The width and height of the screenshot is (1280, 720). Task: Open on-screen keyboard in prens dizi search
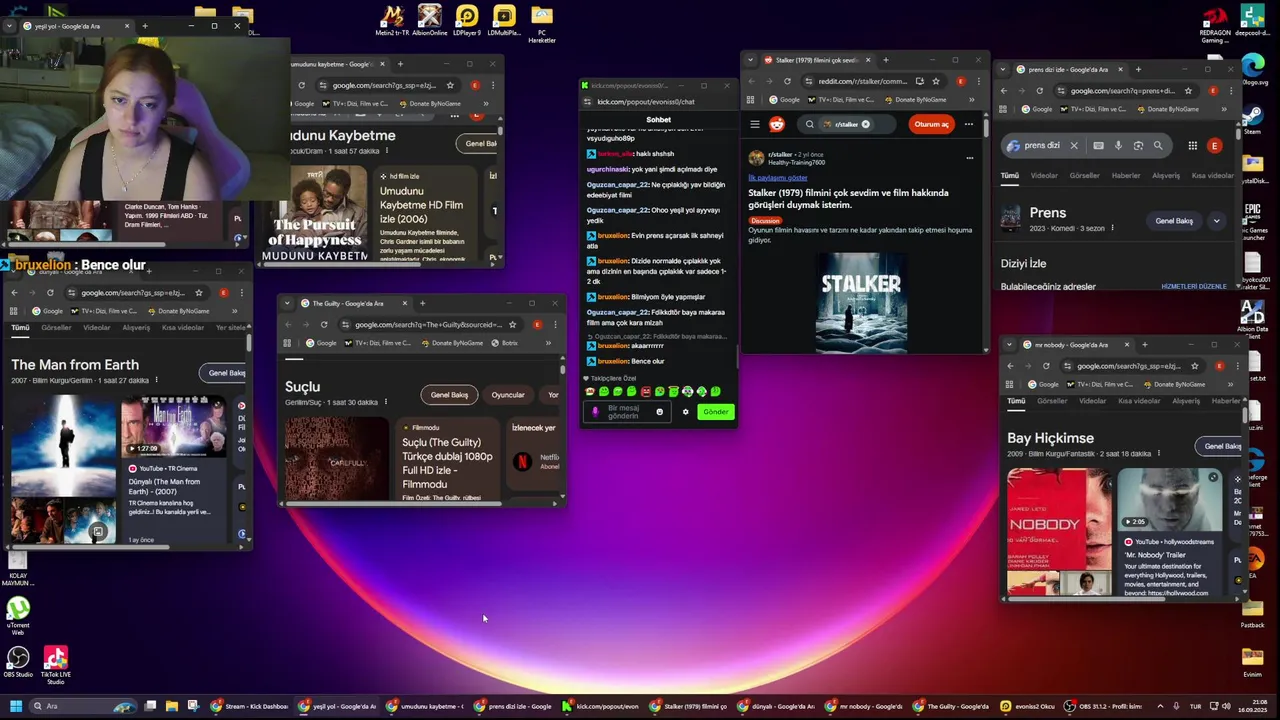point(1098,146)
